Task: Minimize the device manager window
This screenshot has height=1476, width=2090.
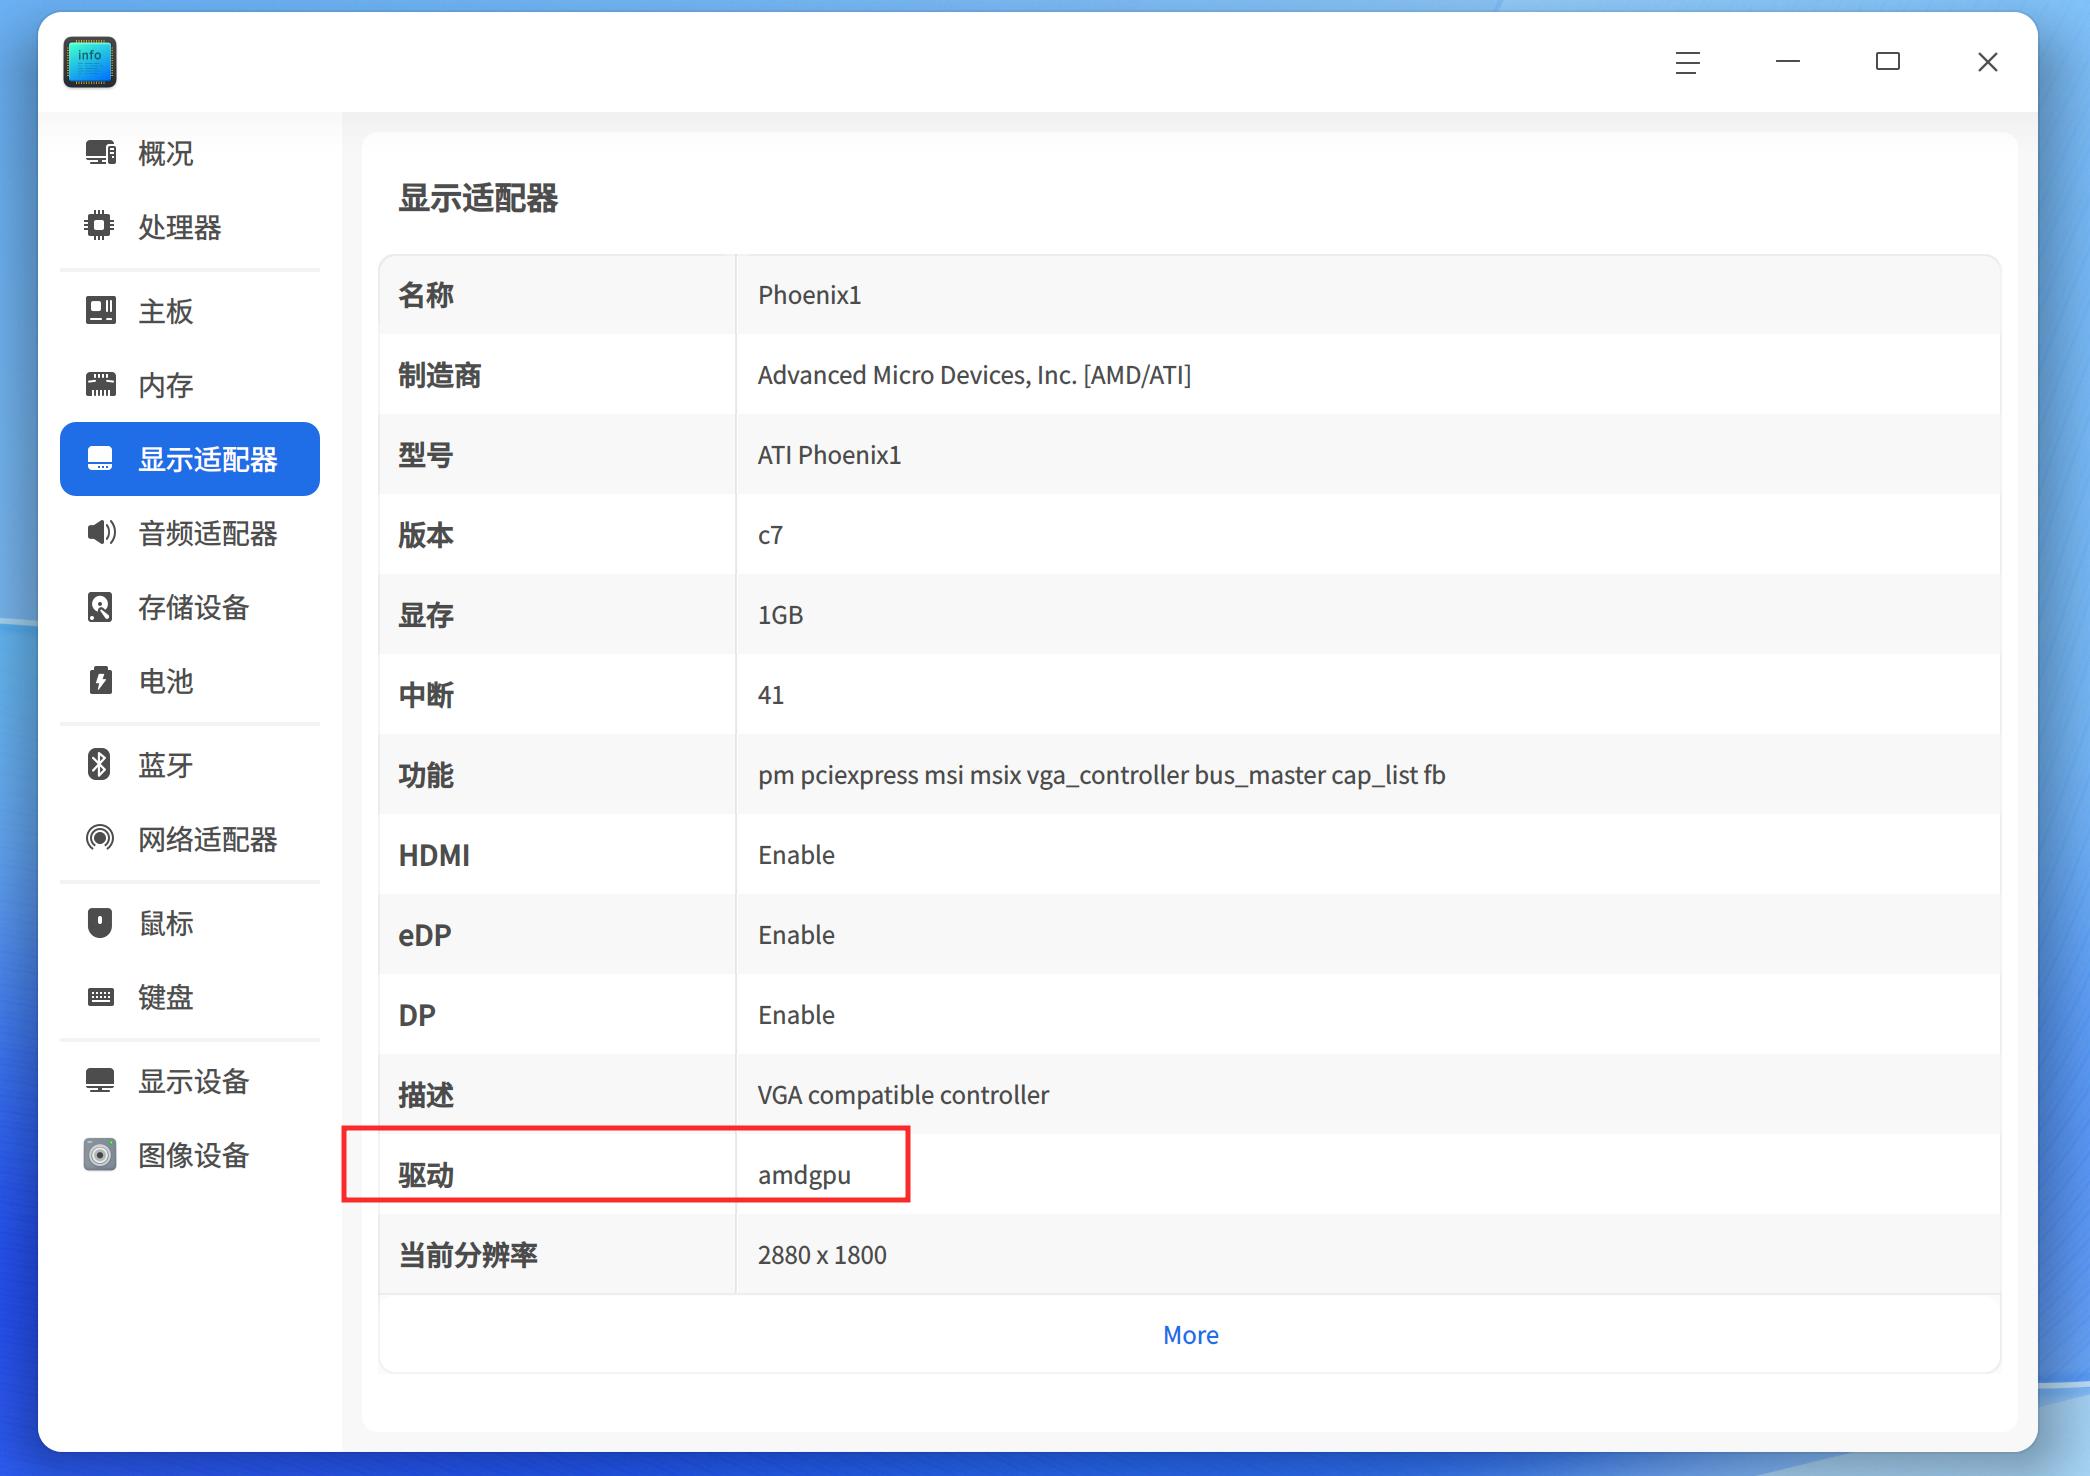Action: pos(1788,62)
